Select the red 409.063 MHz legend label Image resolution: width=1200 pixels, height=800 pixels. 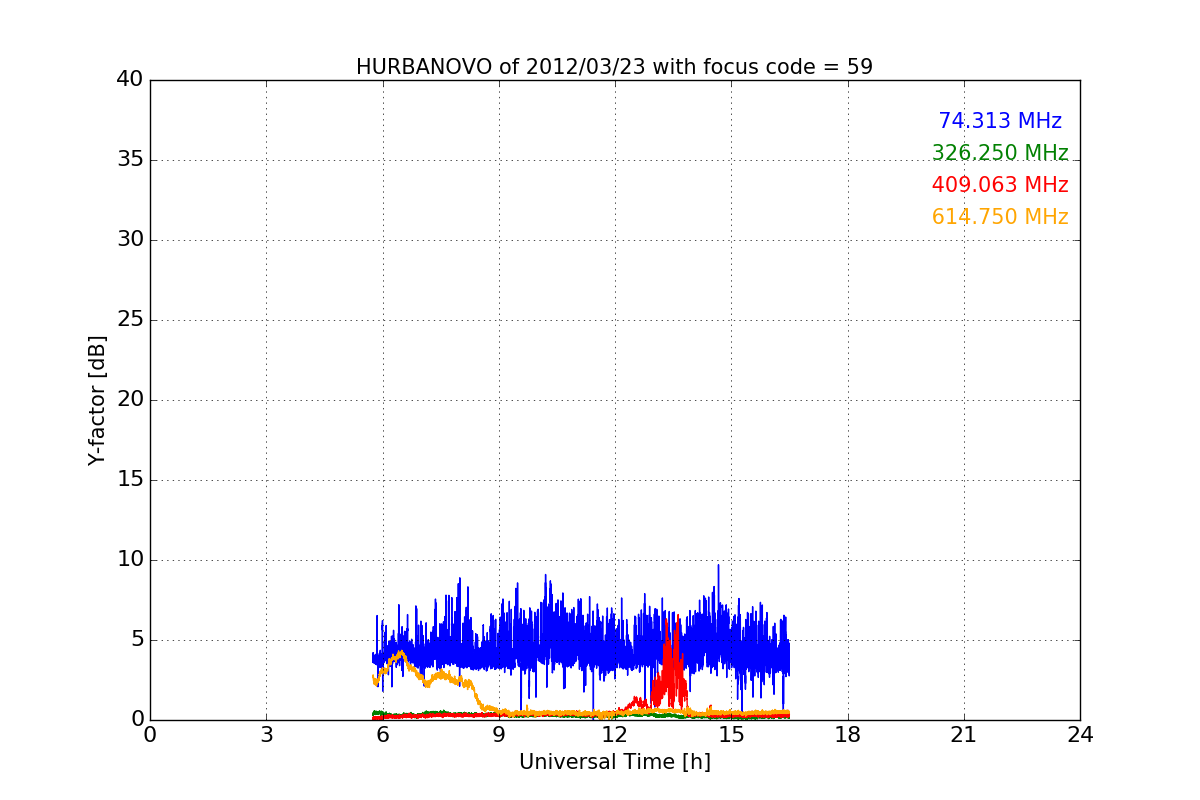(1000, 185)
